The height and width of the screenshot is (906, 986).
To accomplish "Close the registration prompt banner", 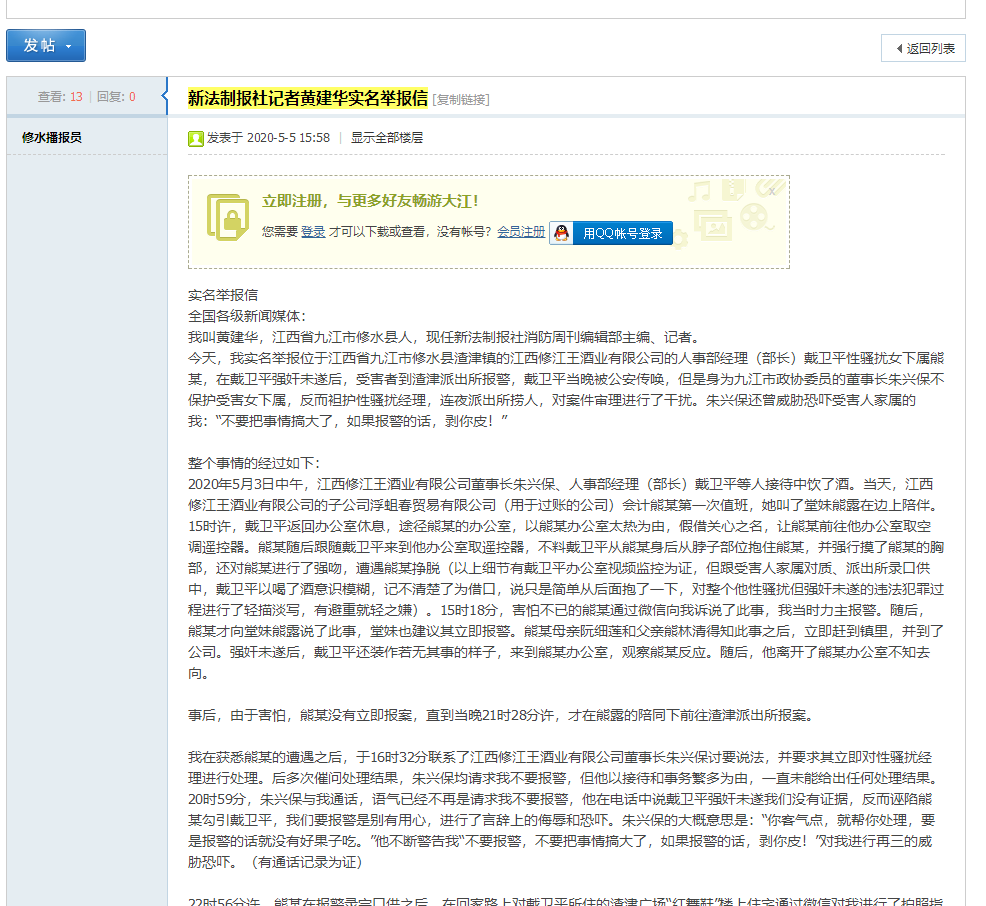I will pyautogui.click(x=772, y=191).
